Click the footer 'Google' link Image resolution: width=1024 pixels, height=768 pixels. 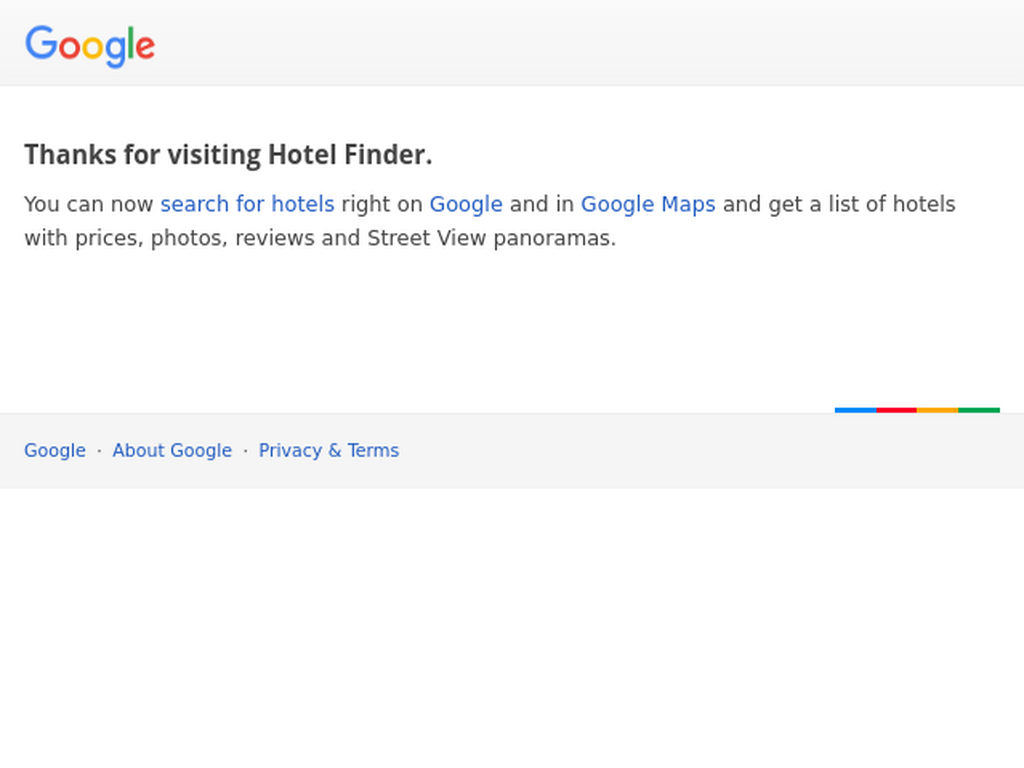pyautogui.click(x=55, y=451)
